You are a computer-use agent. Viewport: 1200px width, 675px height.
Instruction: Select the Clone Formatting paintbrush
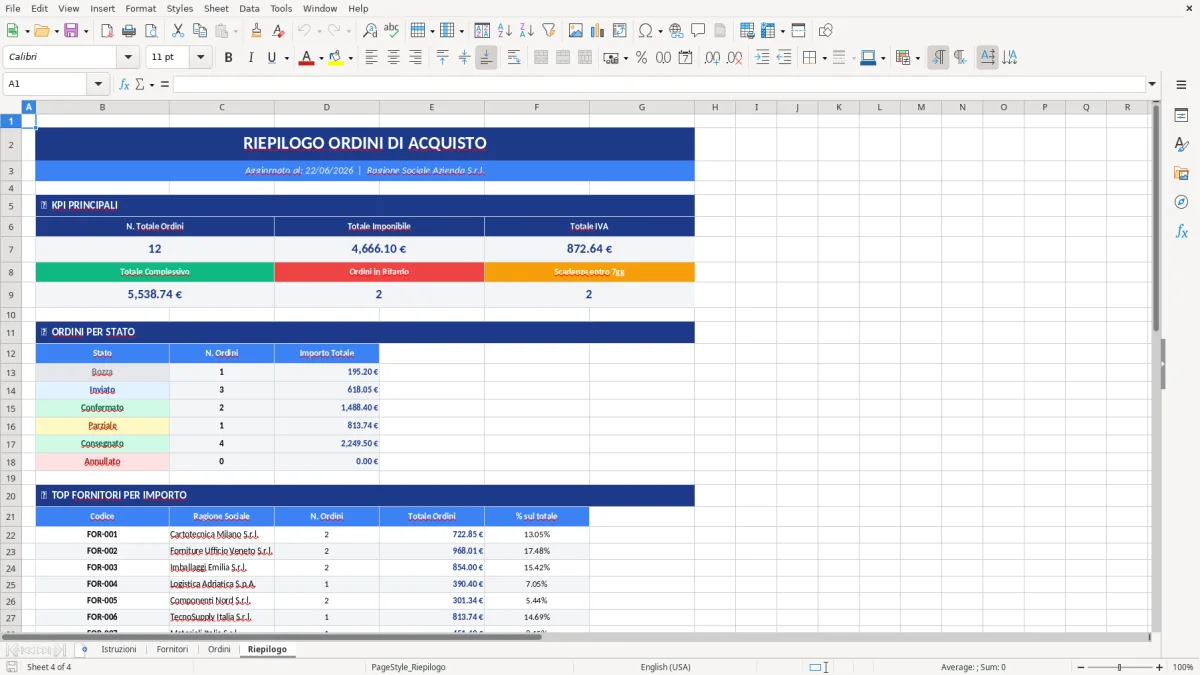(x=257, y=31)
